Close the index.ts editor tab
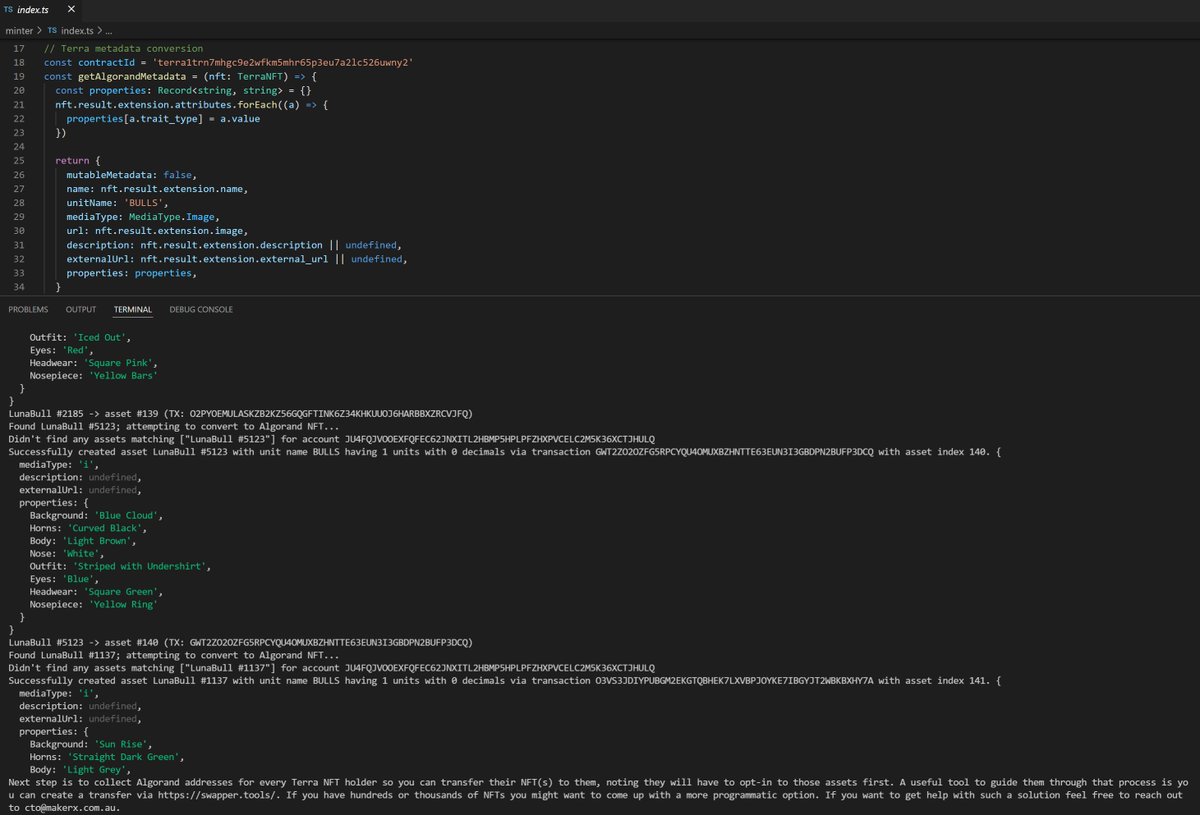 (69, 9)
